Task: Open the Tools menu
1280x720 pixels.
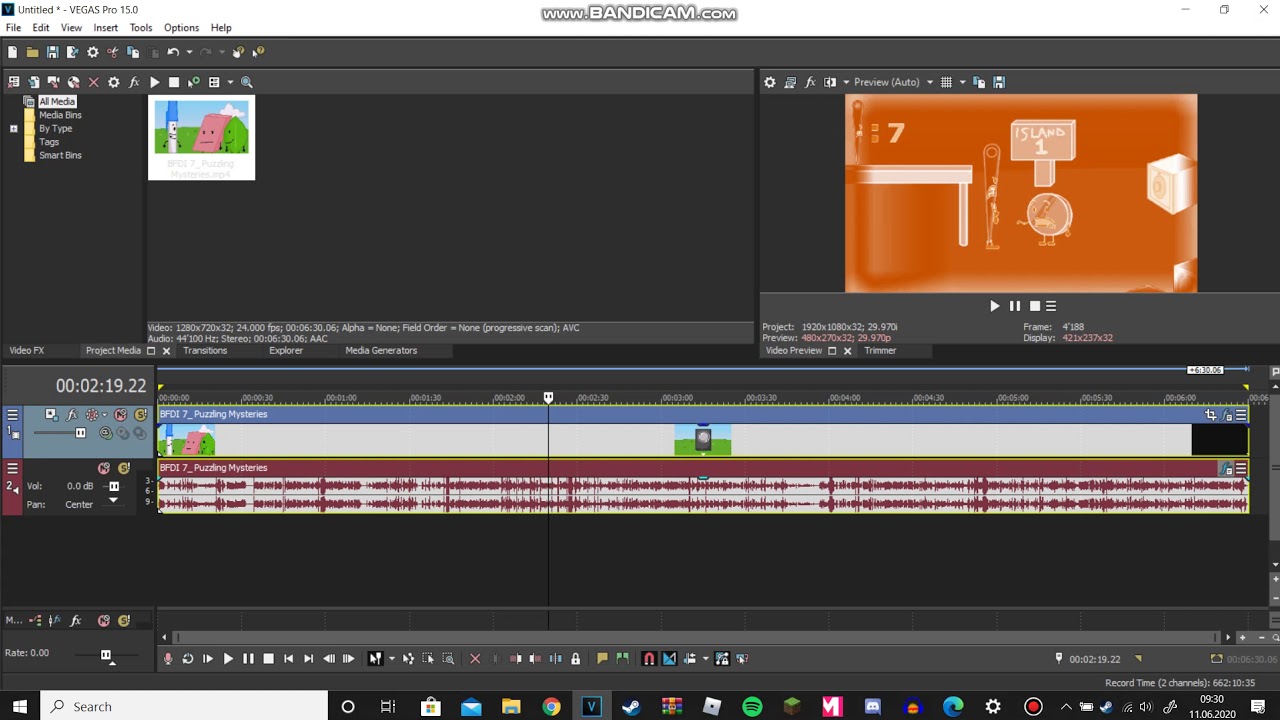Action: [141, 28]
